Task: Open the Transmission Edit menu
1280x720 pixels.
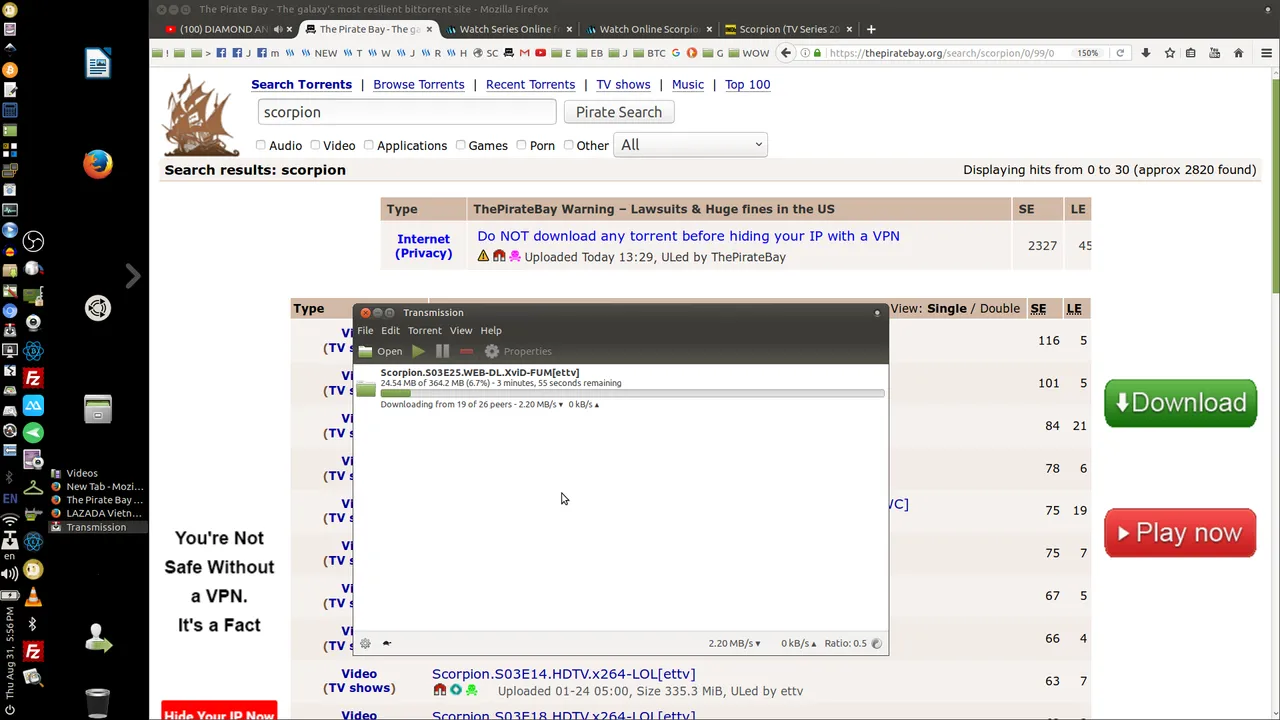Action: tap(390, 330)
